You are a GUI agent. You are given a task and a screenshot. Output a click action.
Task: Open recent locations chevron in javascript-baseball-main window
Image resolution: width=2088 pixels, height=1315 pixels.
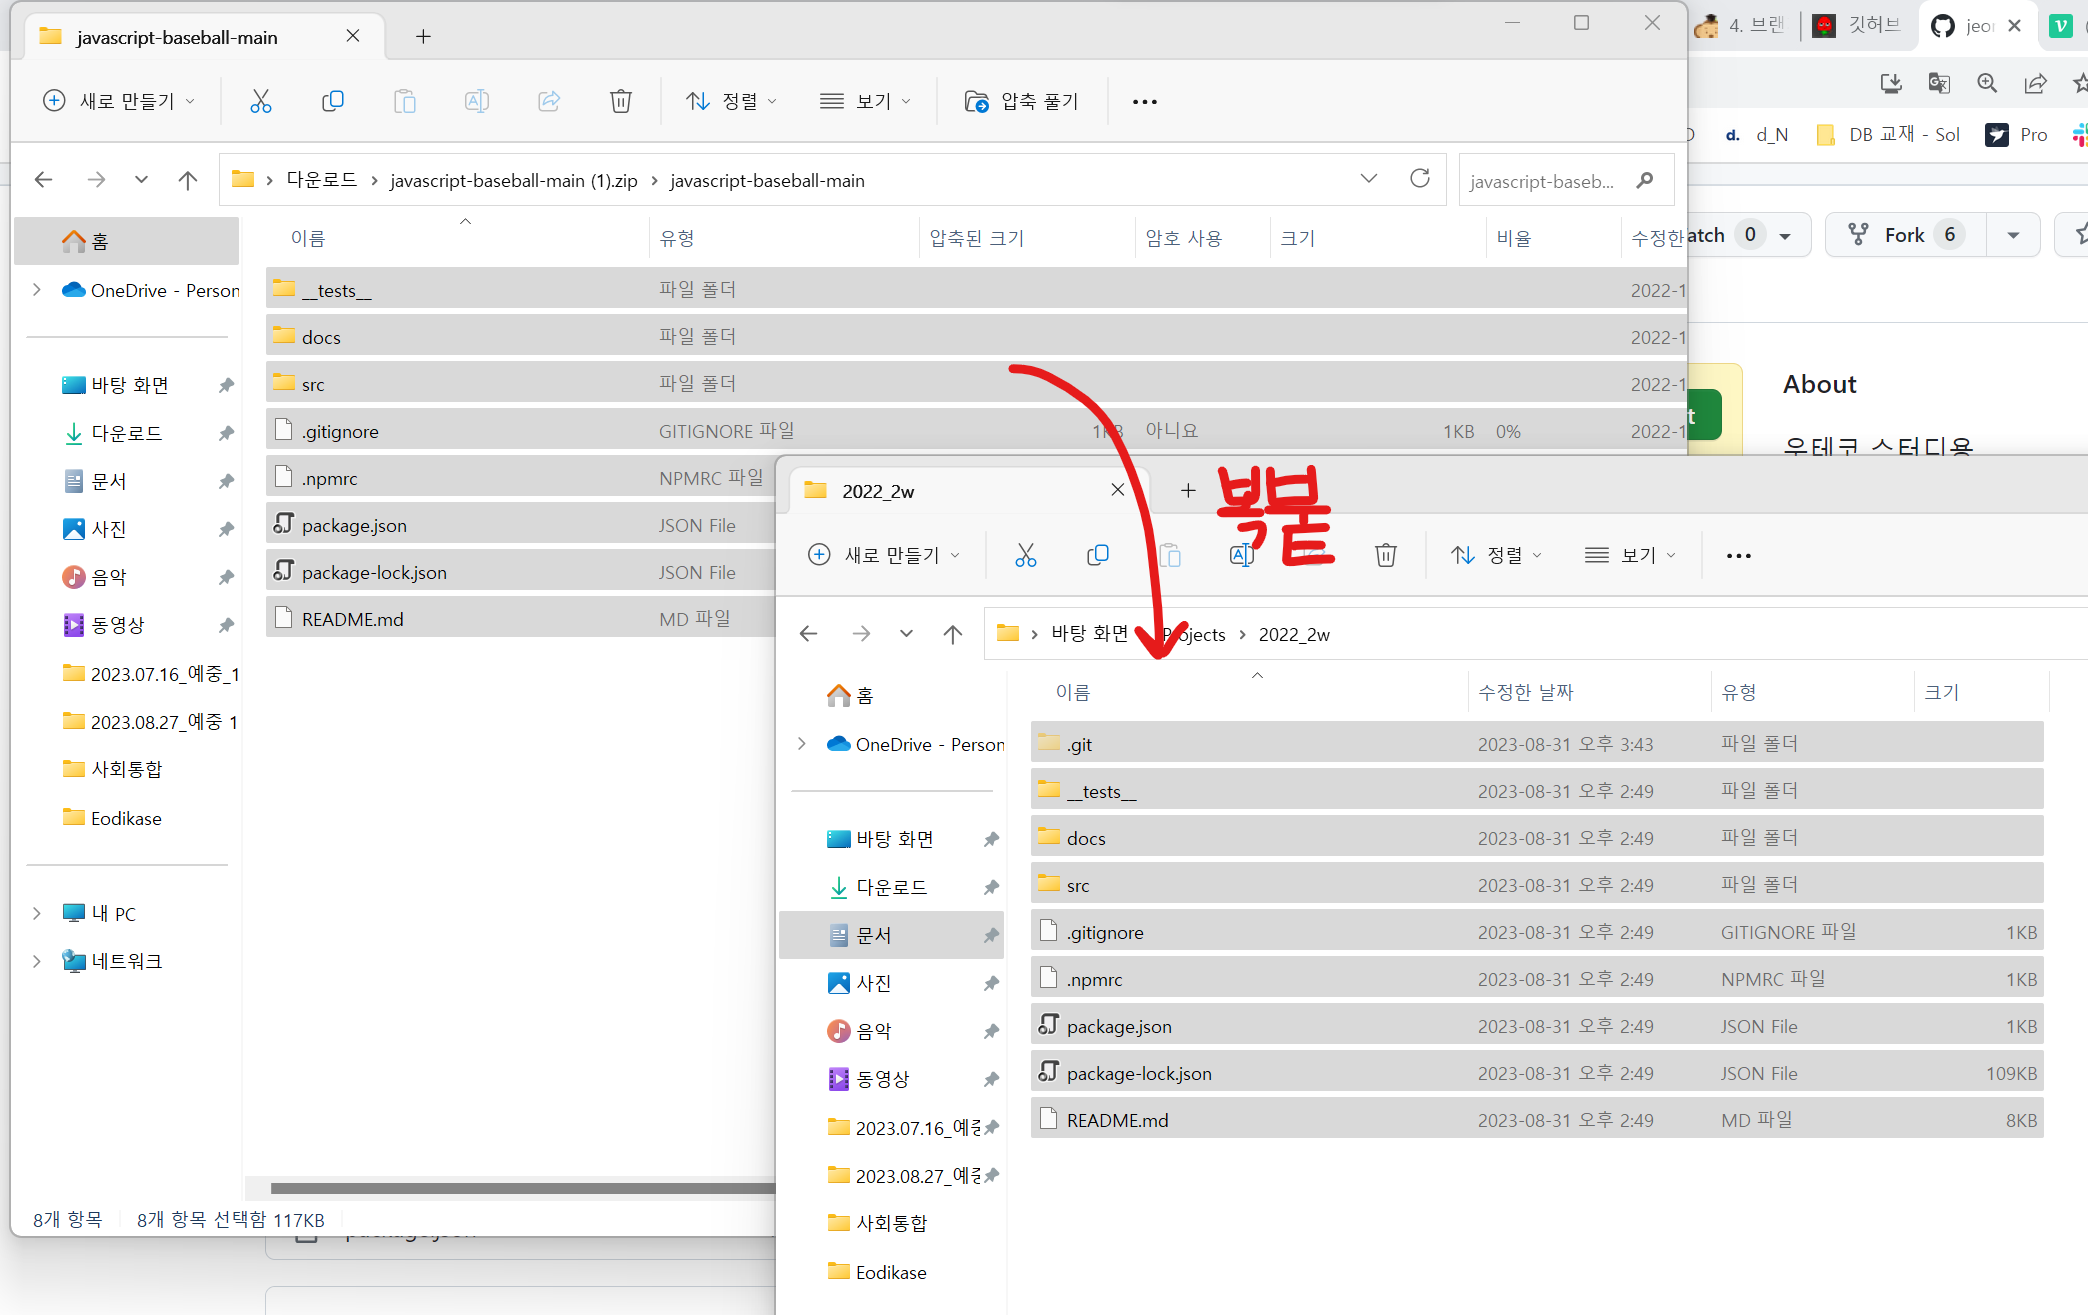141,180
